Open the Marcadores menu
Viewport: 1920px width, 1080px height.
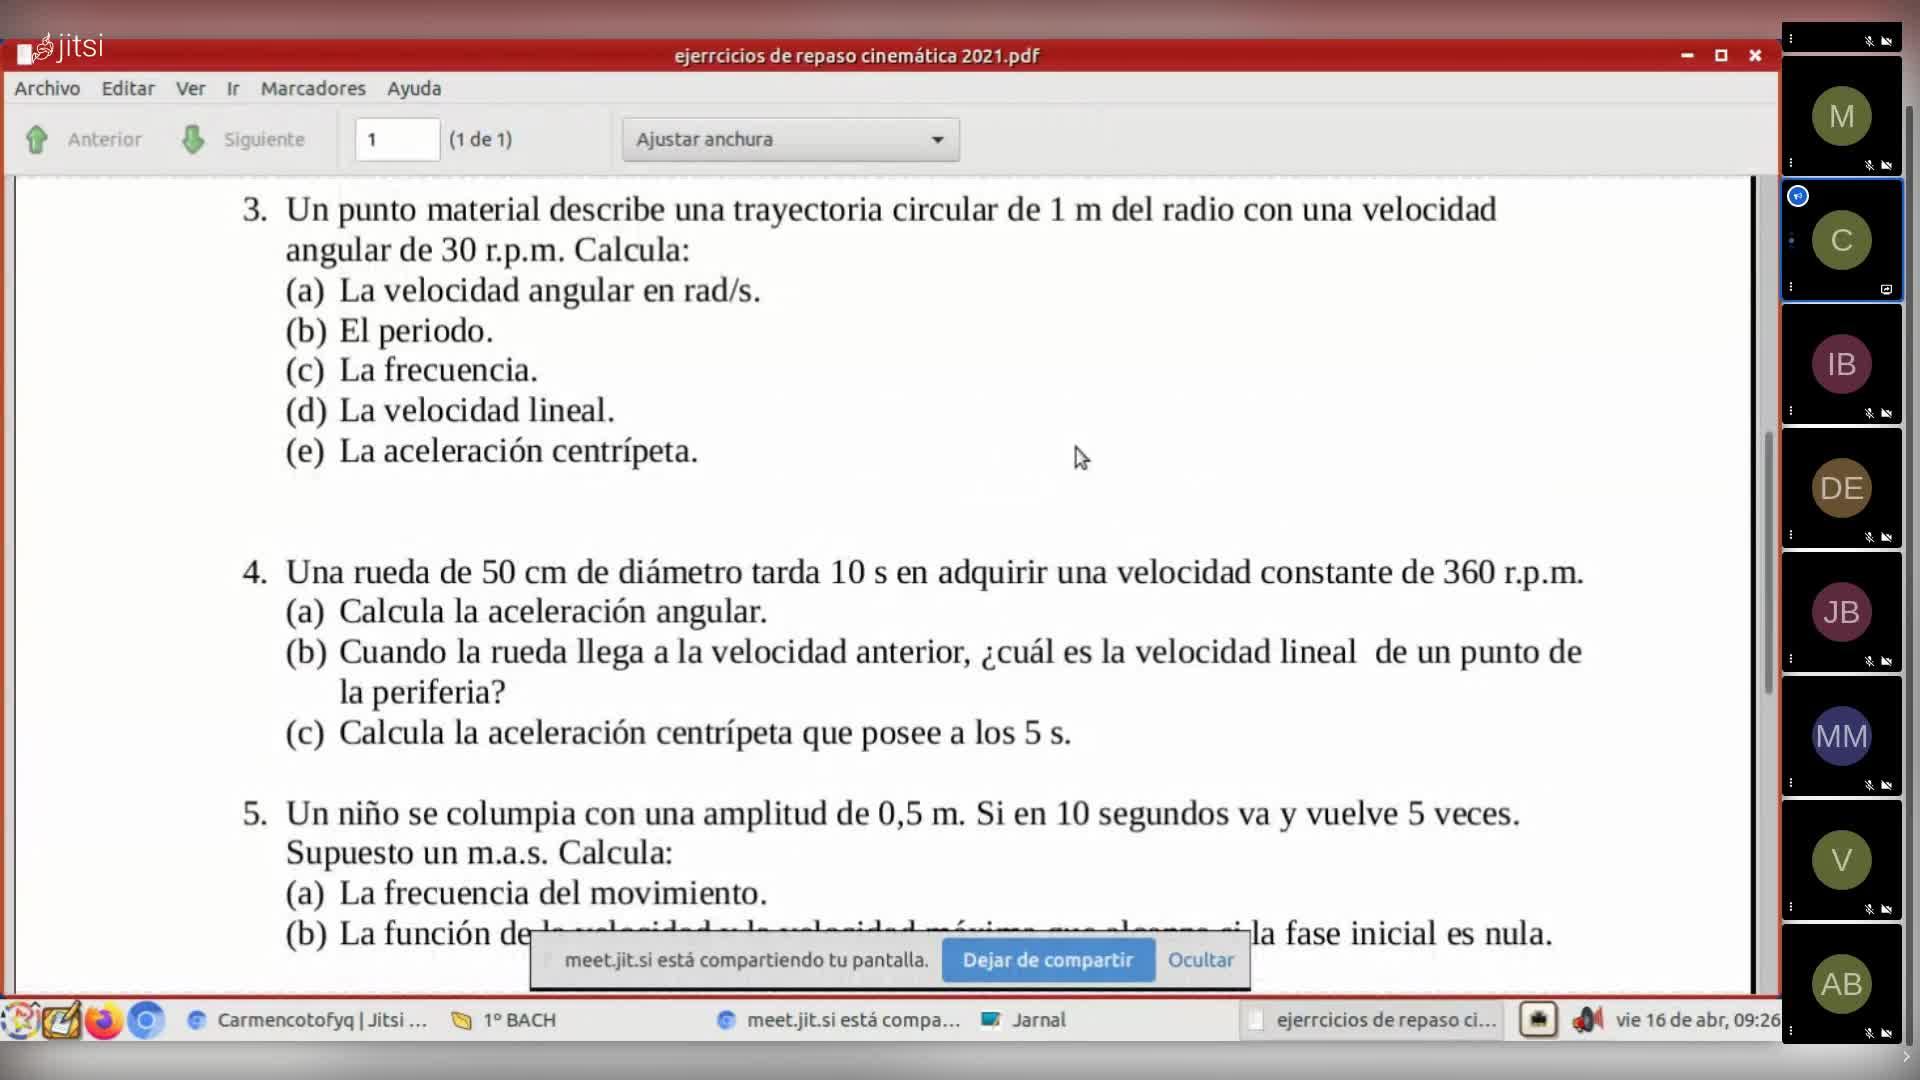click(x=313, y=88)
